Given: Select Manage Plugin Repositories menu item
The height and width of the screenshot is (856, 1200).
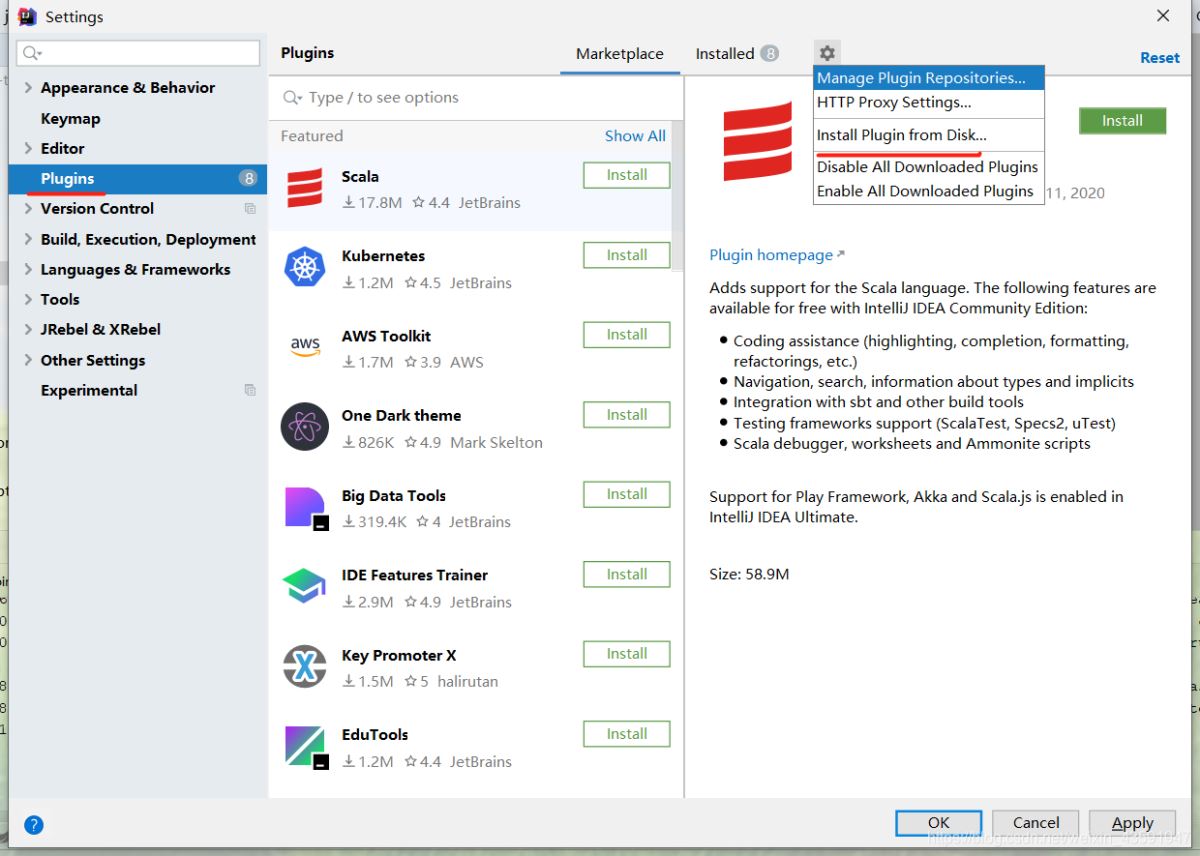Looking at the screenshot, I should 929,78.
